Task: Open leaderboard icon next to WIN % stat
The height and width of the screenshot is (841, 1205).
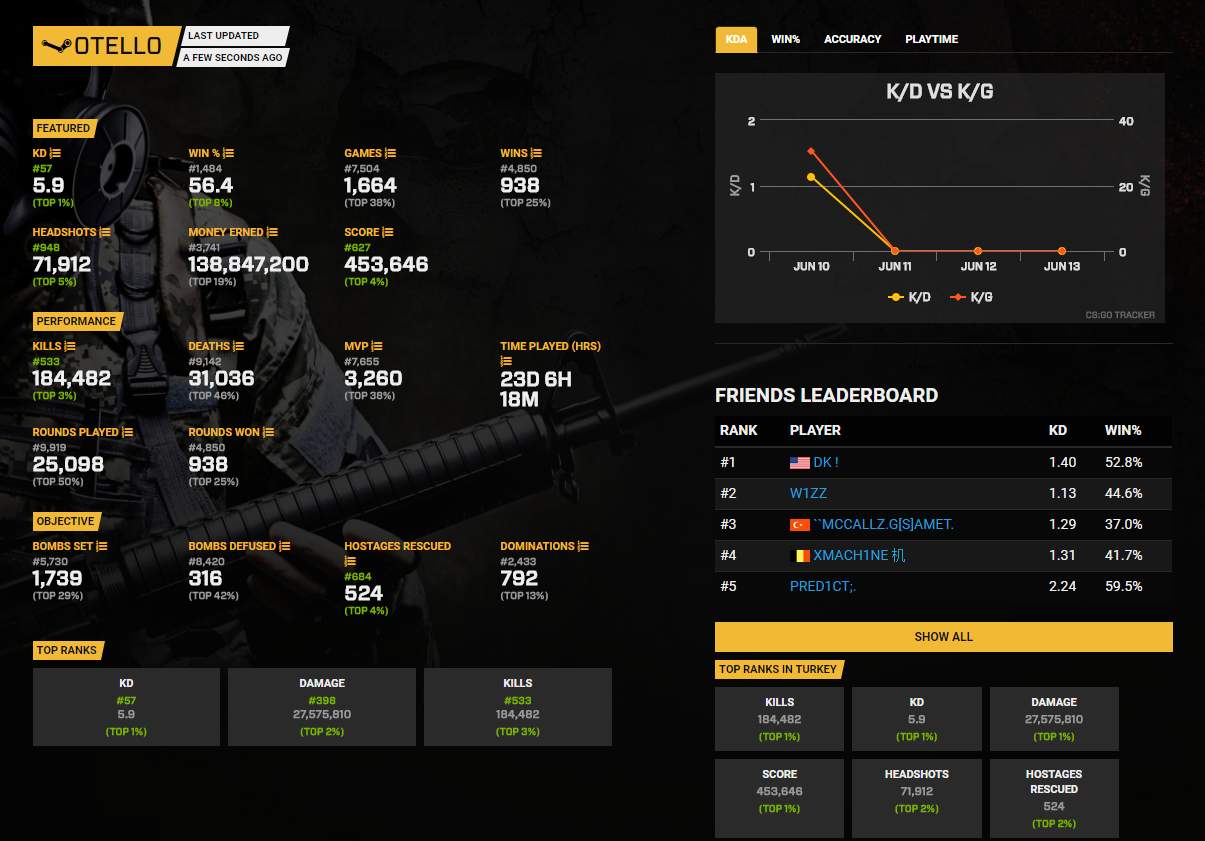Action: (x=229, y=153)
